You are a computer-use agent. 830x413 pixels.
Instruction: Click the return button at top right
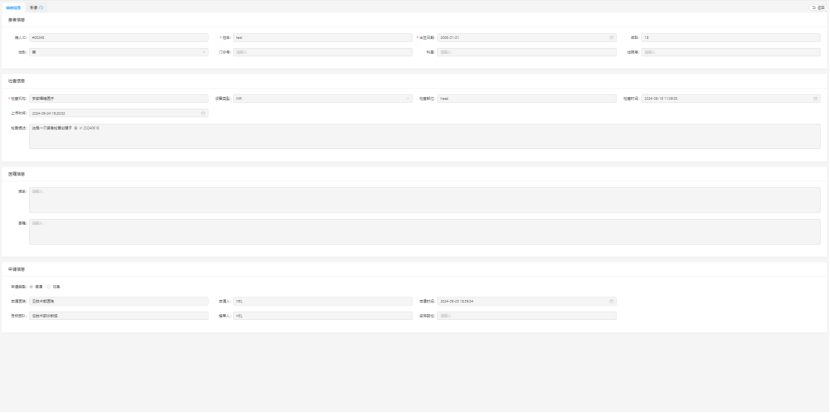tap(818, 7)
